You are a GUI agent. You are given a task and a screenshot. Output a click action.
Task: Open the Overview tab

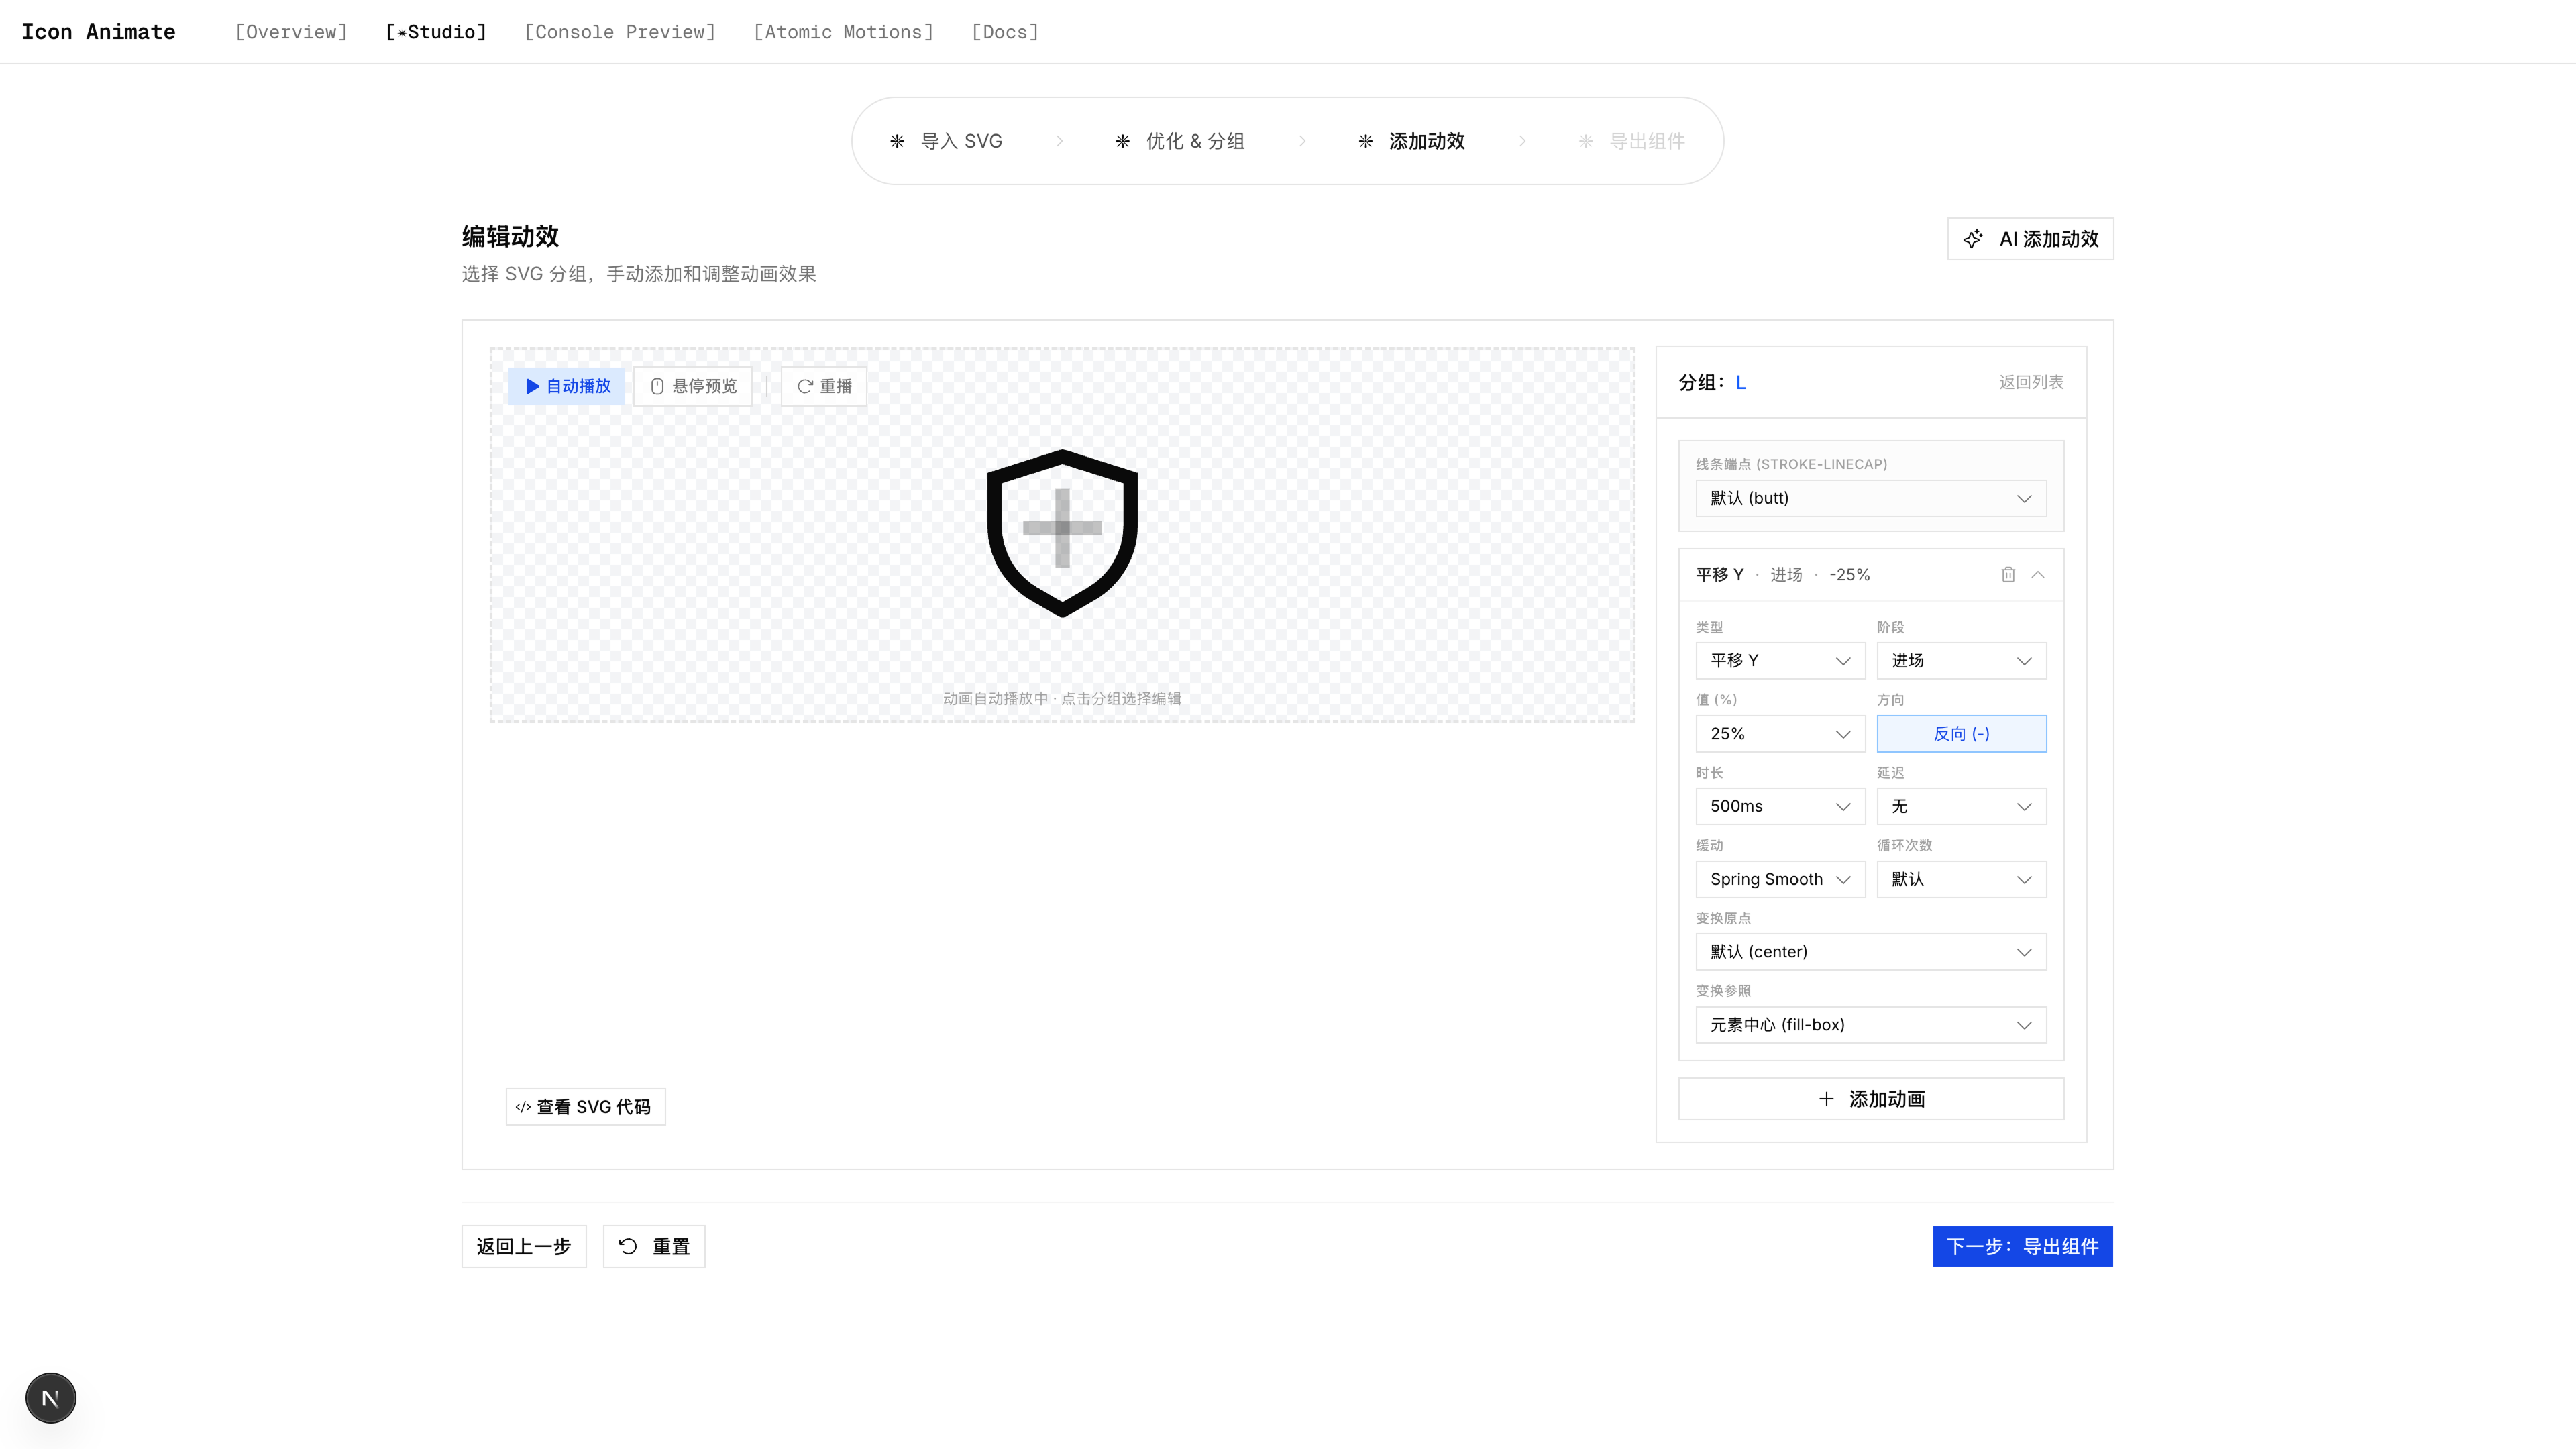point(291,32)
